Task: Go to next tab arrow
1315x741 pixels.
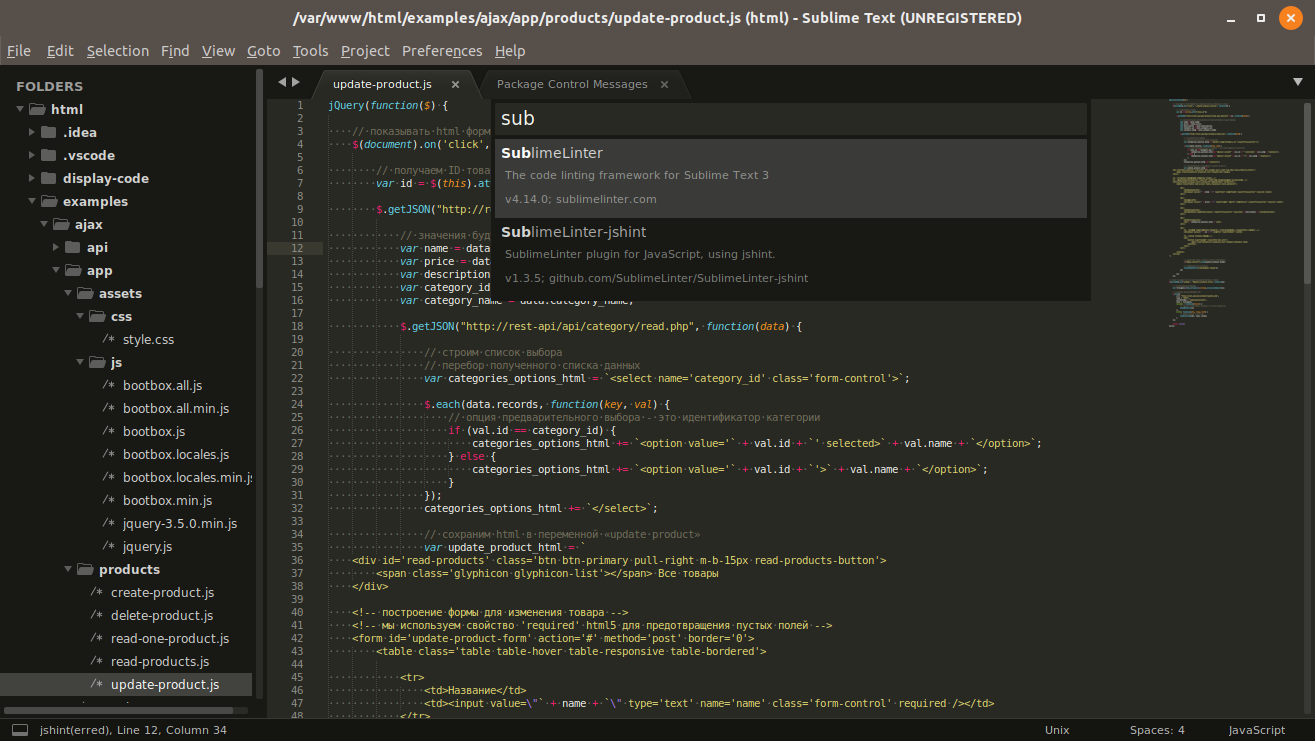Action: click(296, 82)
